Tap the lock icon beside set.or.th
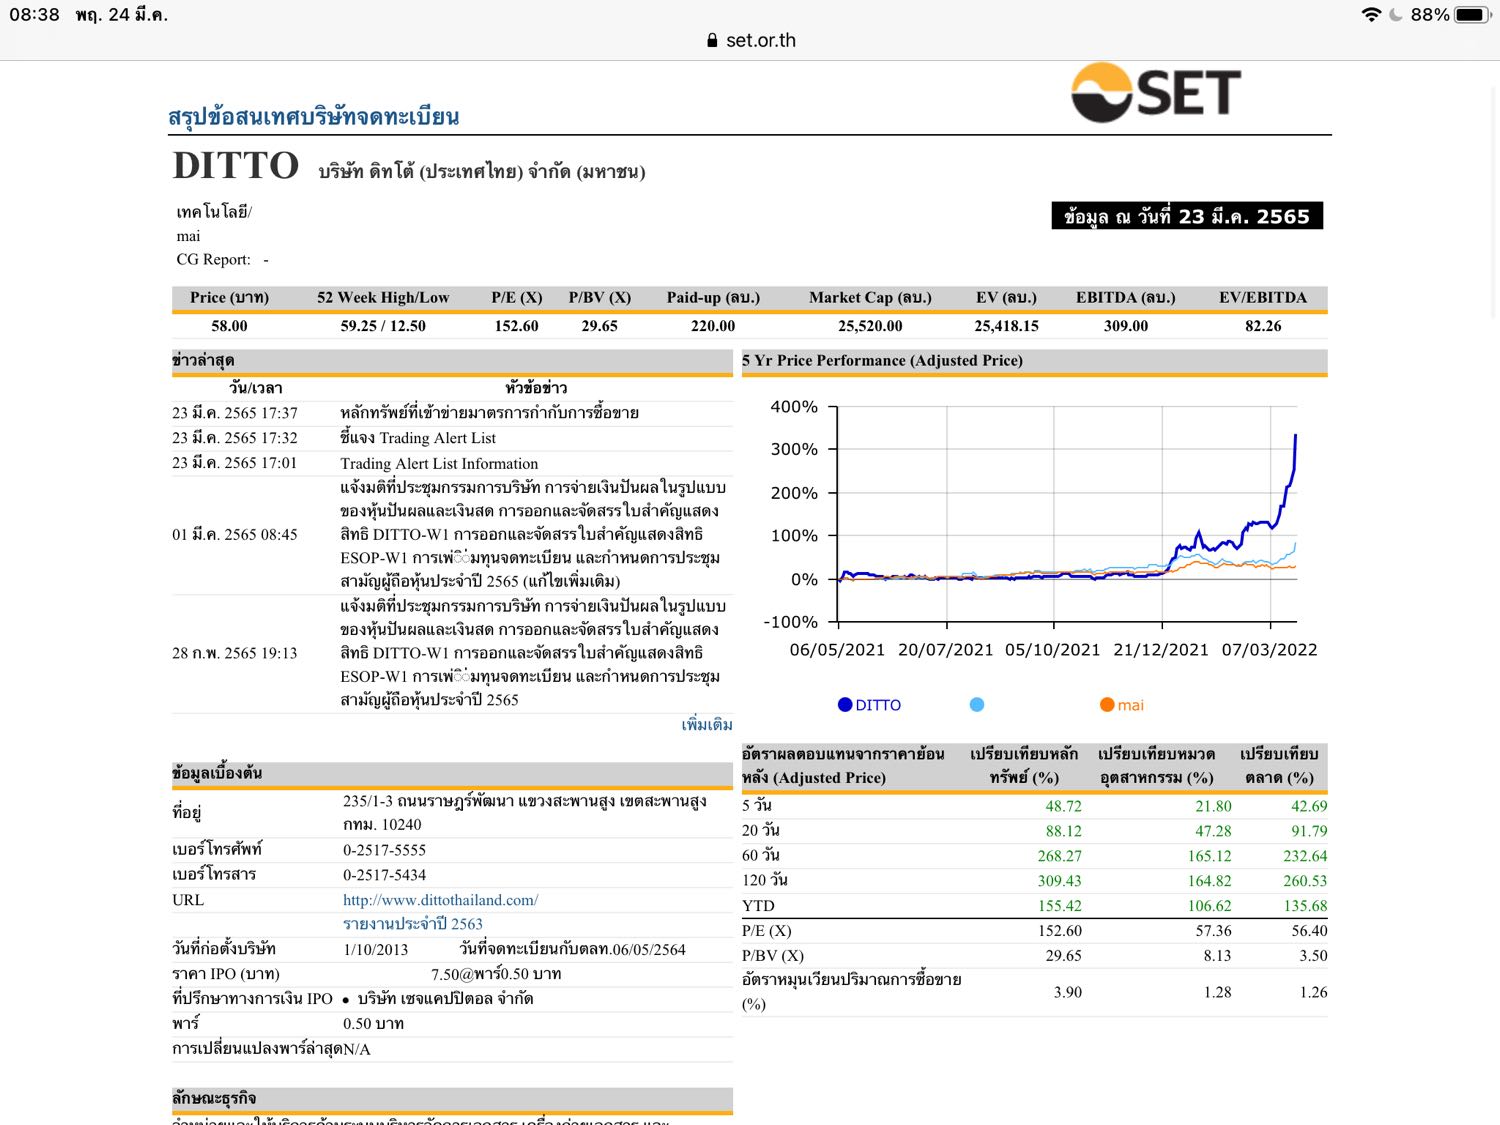The width and height of the screenshot is (1500, 1125). pyautogui.click(x=712, y=40)
